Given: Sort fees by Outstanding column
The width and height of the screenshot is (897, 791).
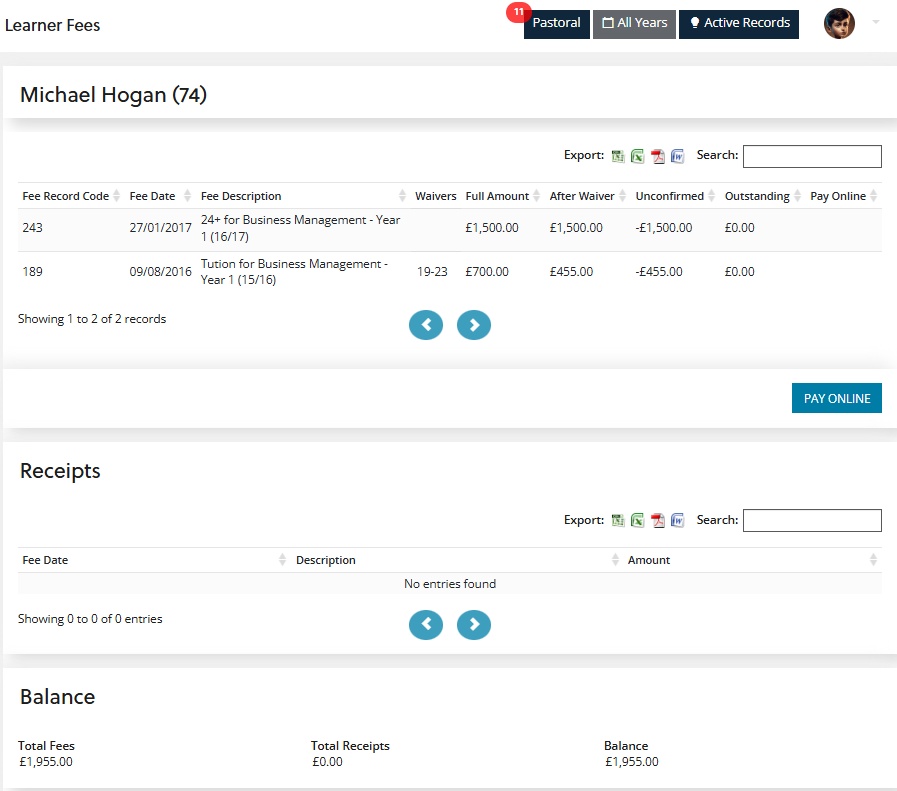Looking at the screenshot, I should 760,196.
